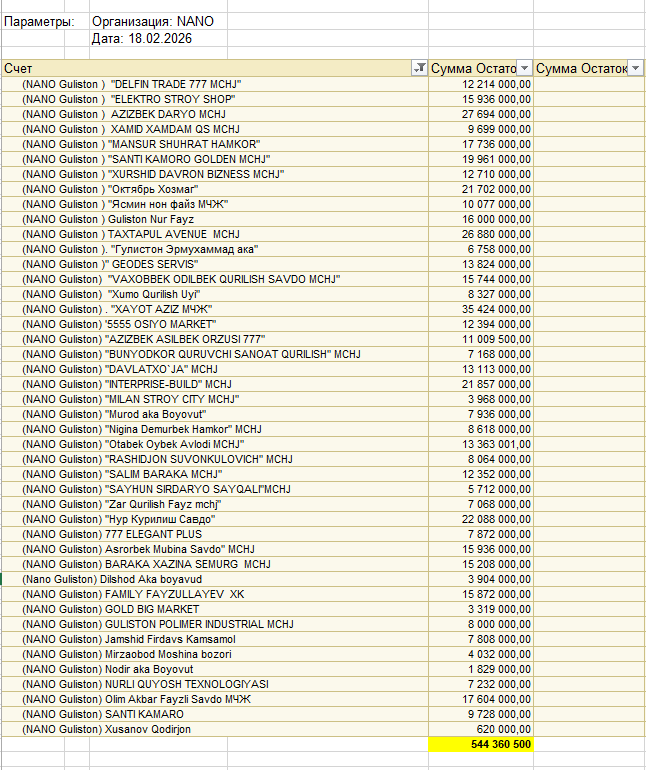Viewport: 646px width, 770px height.
Task: Select amount 27 694 000,00
Action: (x=481, y=114)
